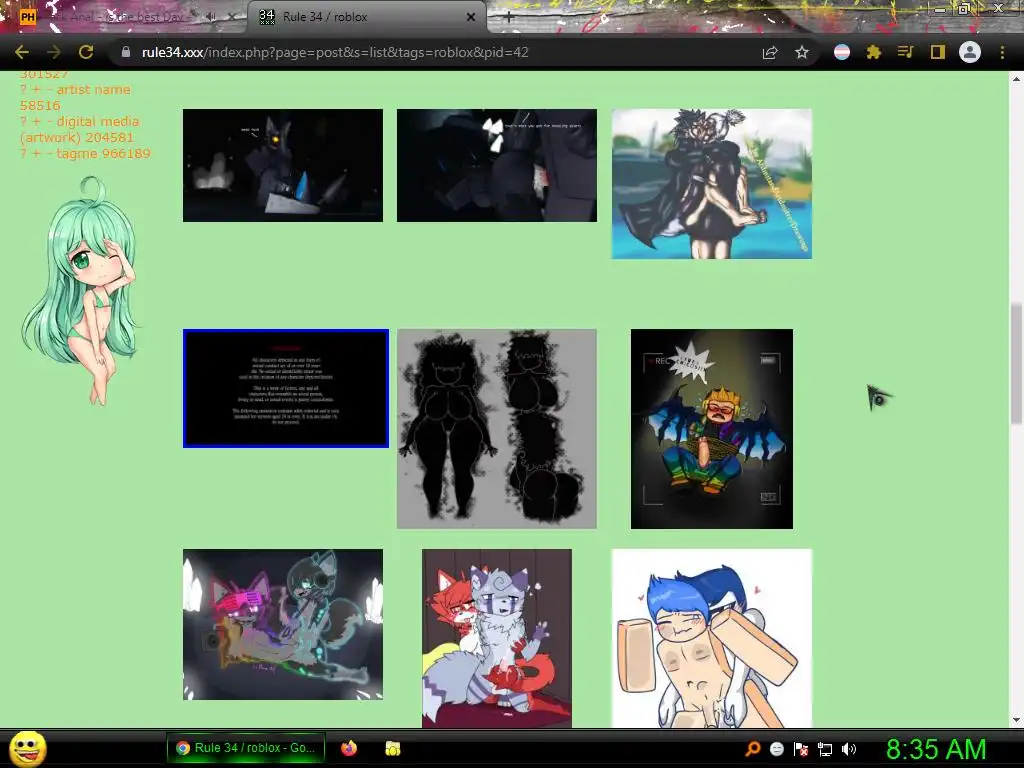1024x768 pixels.
Task: Open the network tray icon
Action: [x=825, y=749]
